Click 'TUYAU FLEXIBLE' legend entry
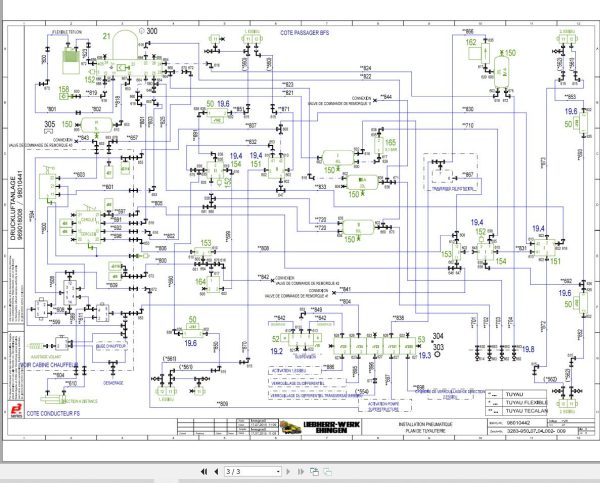Screen dimensions: 600x483 [527, 403]
